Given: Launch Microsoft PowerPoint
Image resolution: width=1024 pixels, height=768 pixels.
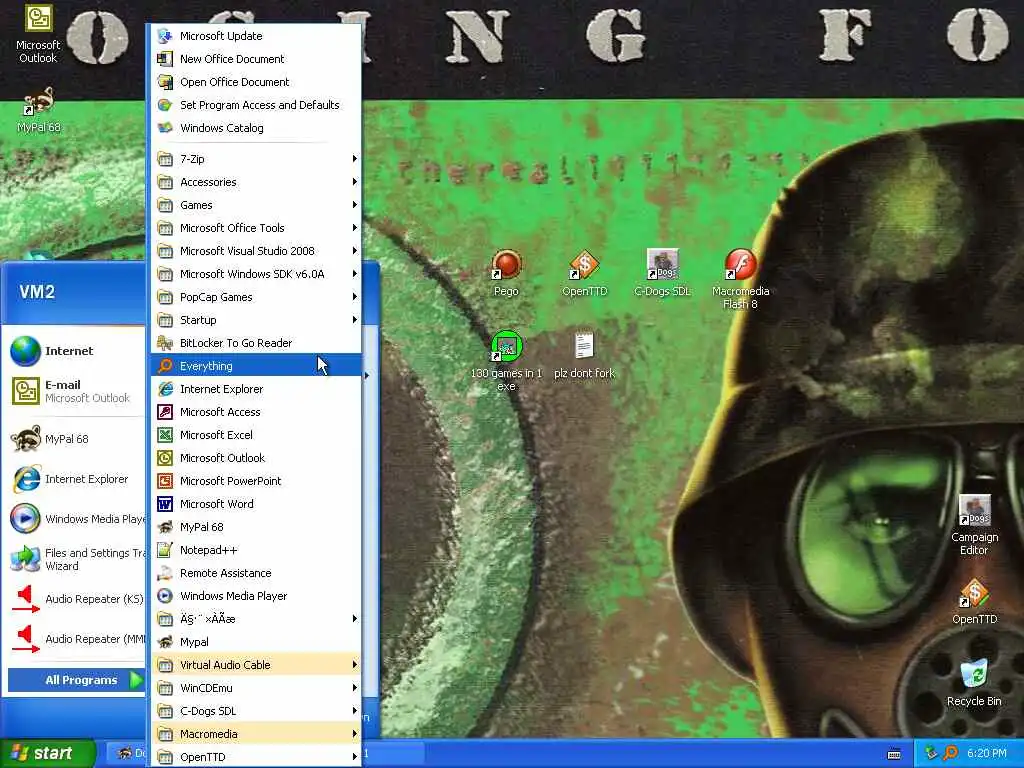Looking at the screenshot, I should 256,481.
